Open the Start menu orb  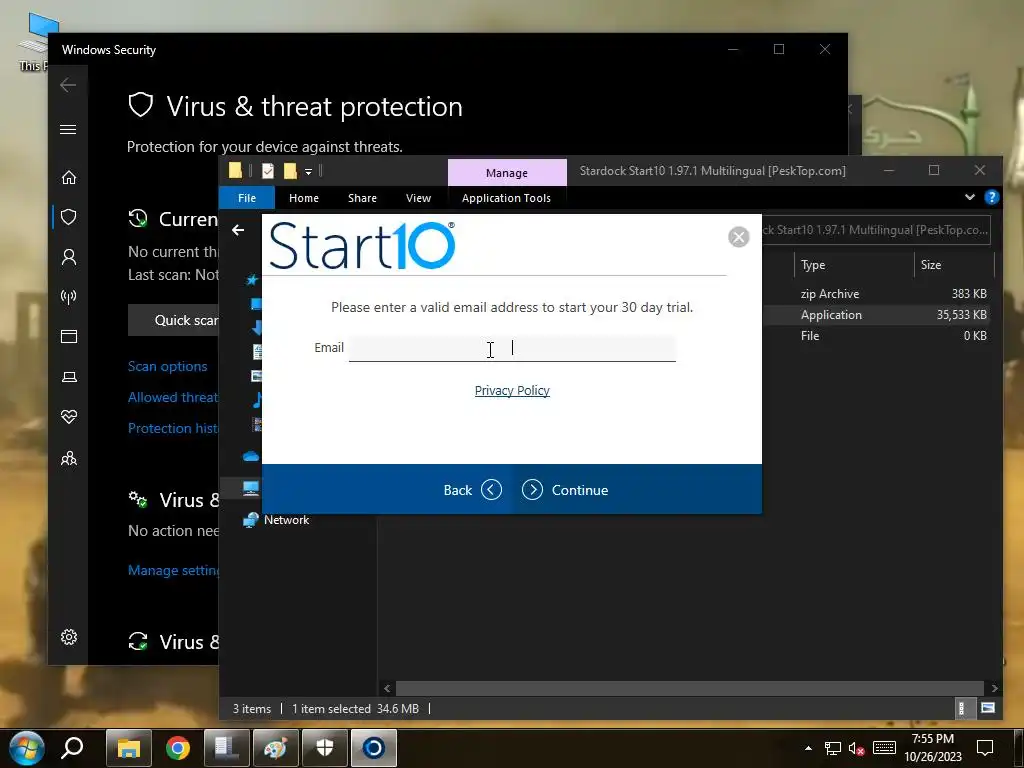coord(26,748)
